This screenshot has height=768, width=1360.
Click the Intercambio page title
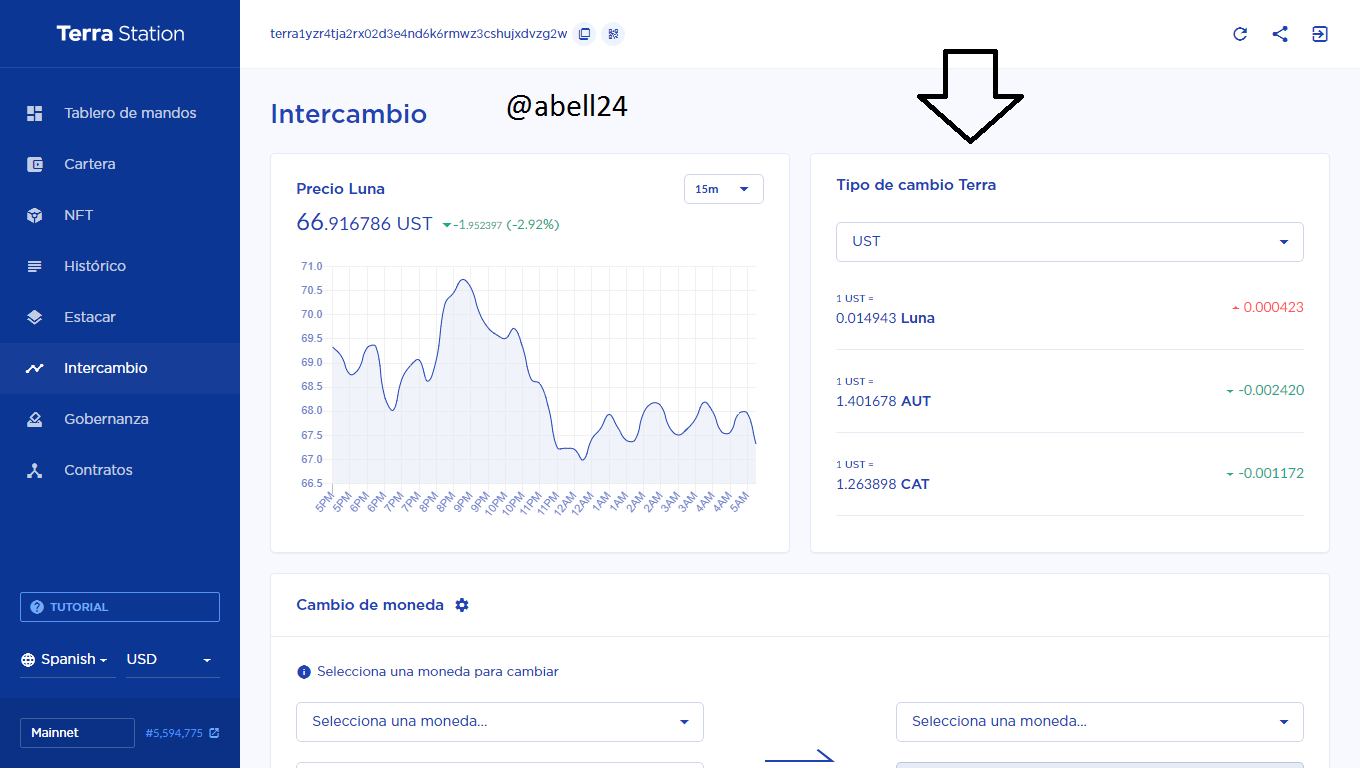(349, 114)
